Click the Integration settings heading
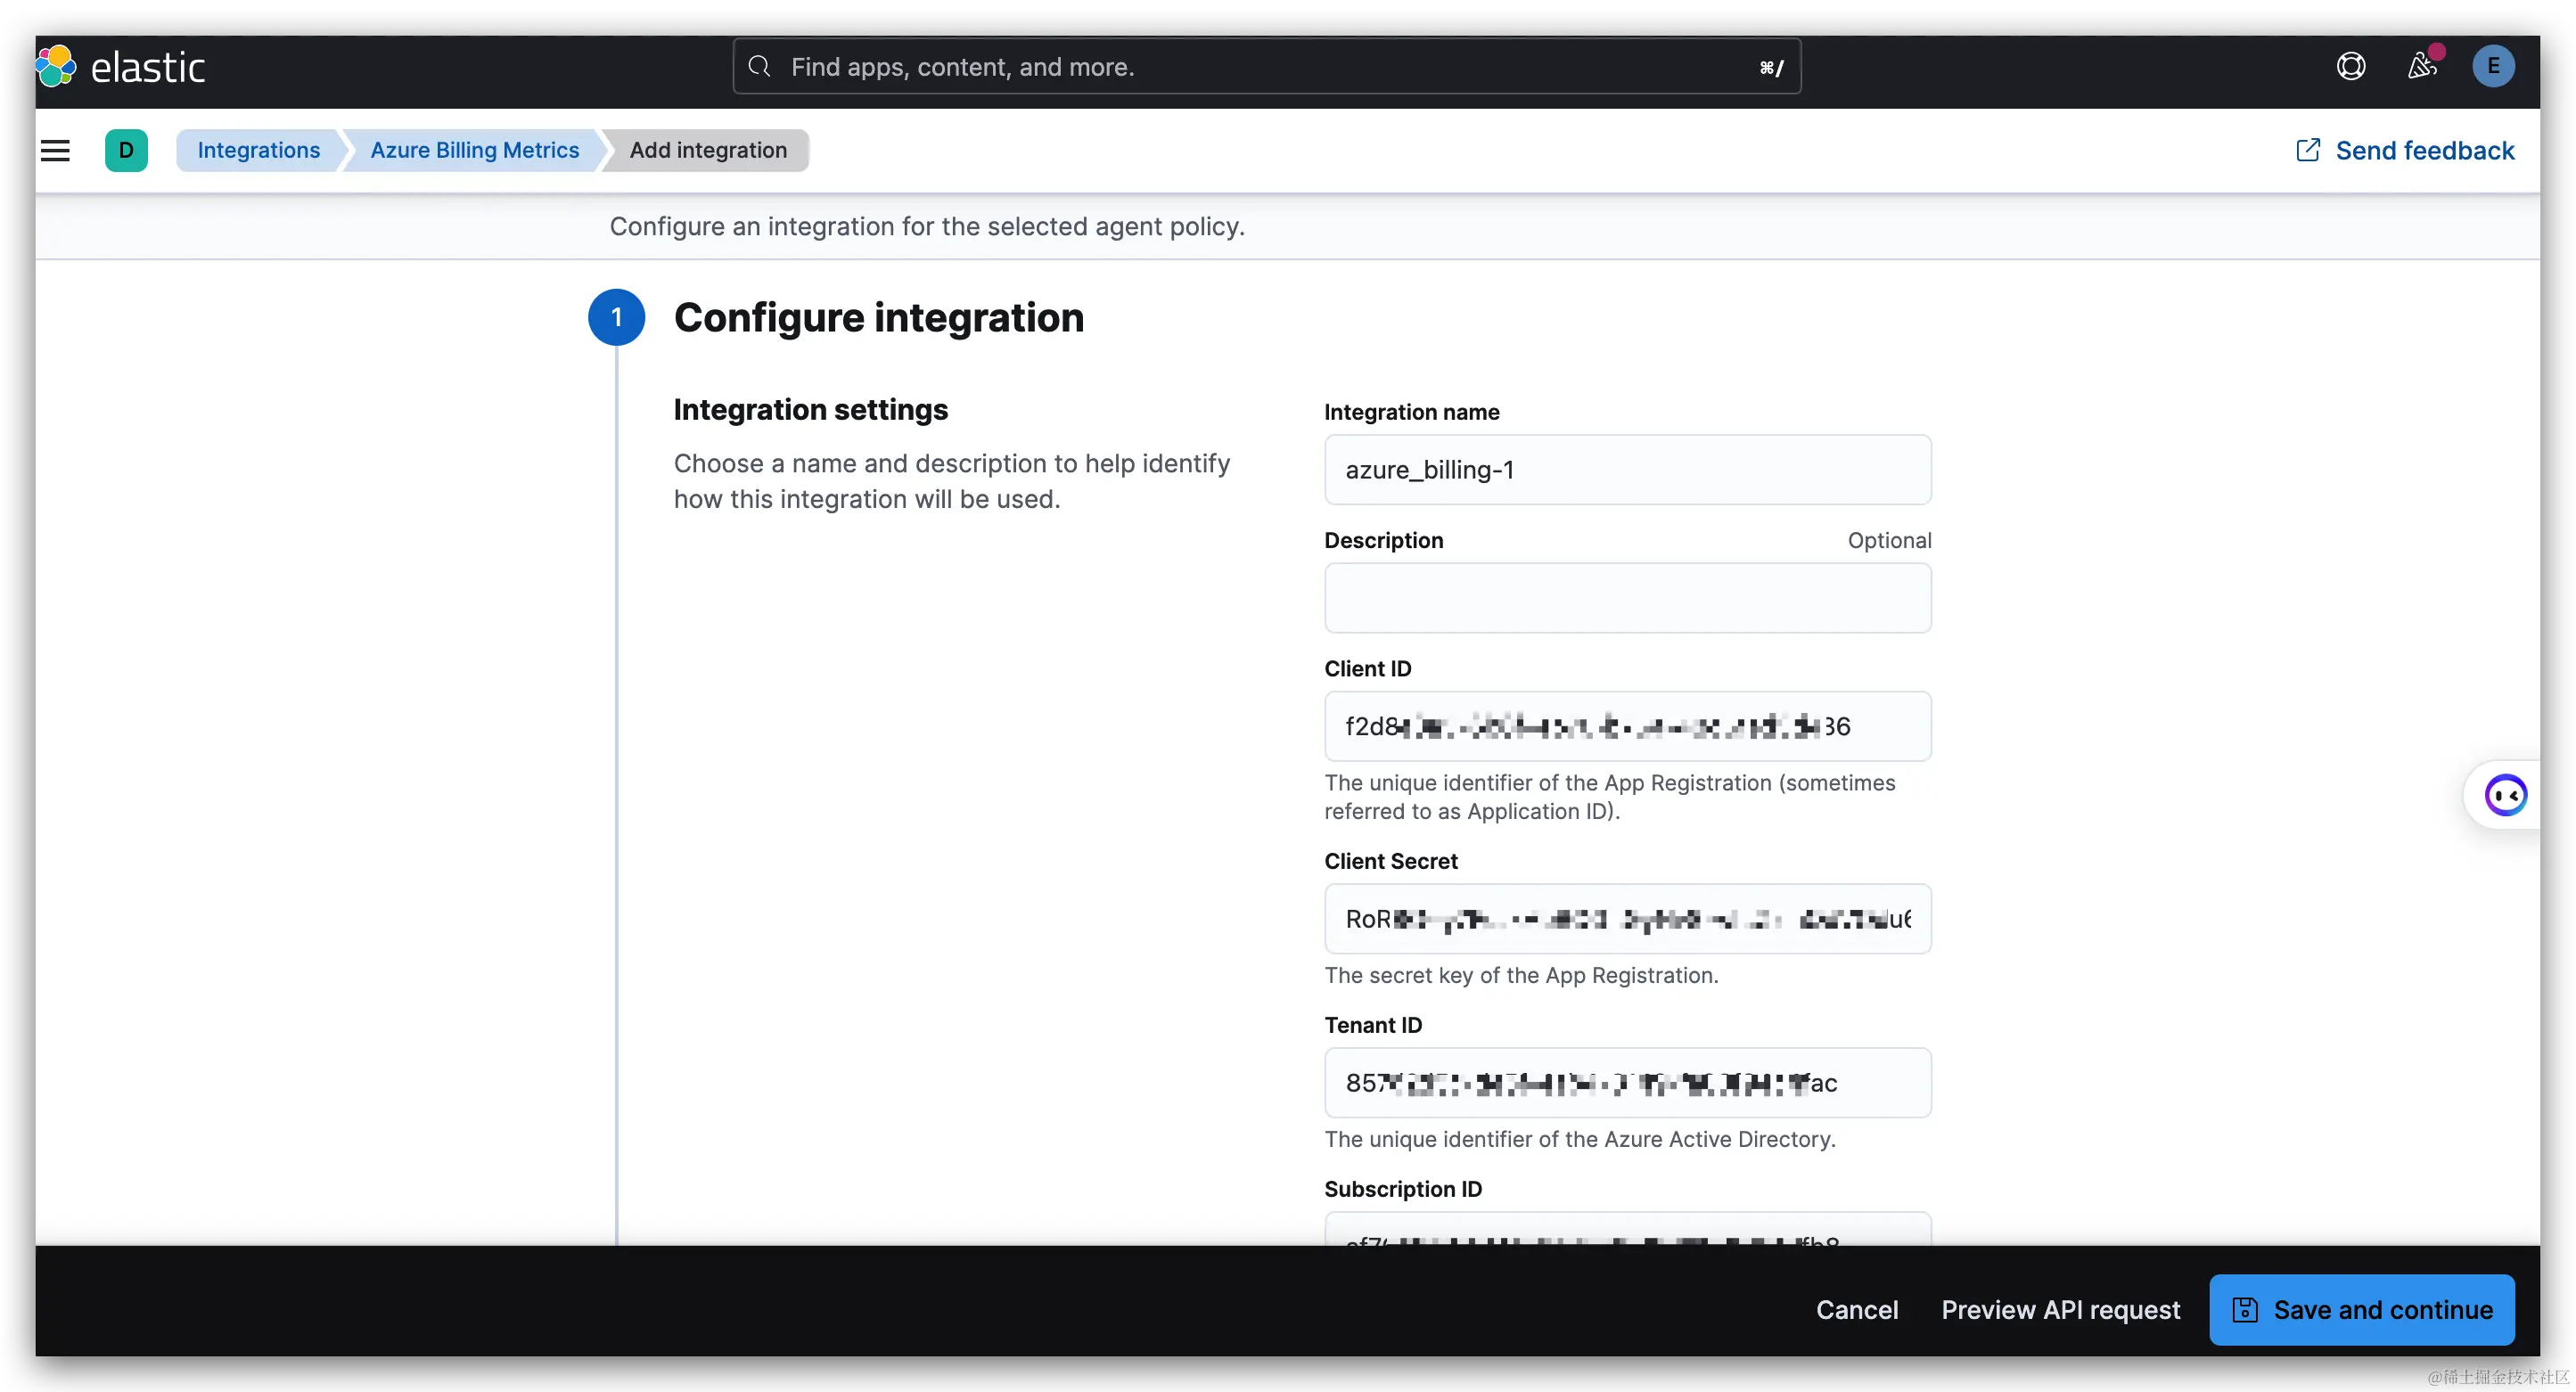This screenshot has width=2576, height=1392. click(811, 410)
